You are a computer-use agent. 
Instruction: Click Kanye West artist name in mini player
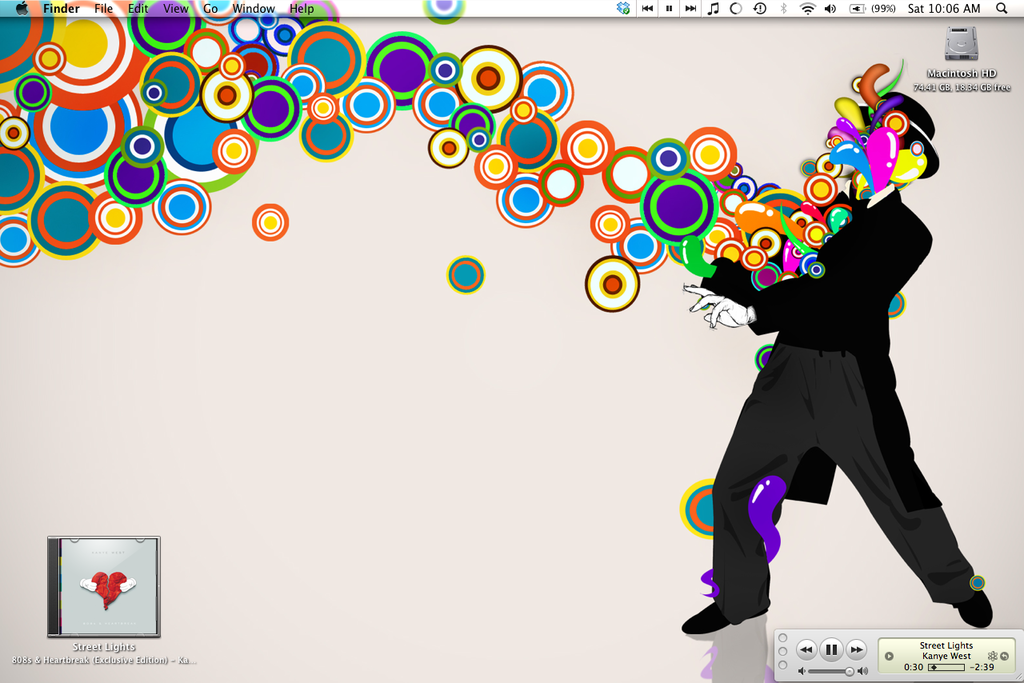947,656
